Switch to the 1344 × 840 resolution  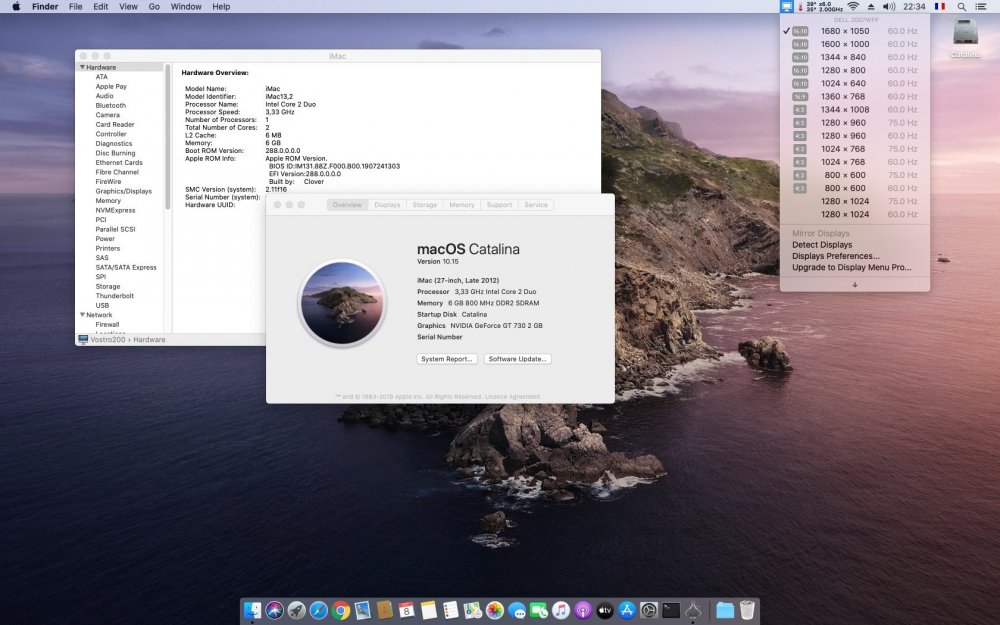point(844,57)
